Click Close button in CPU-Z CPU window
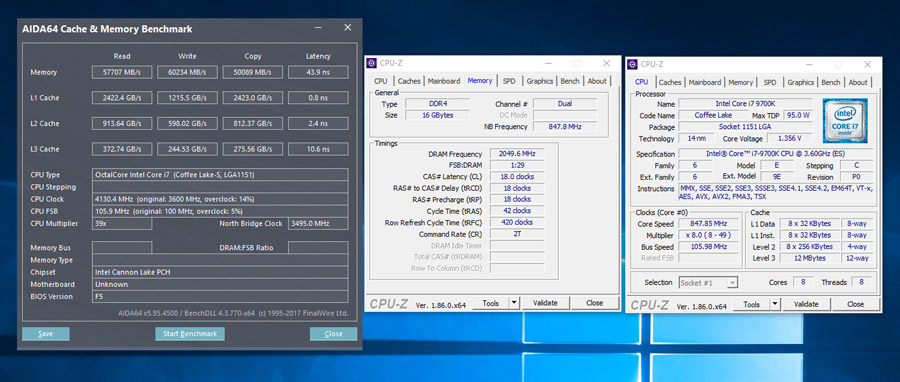Viewport: 900px width, 382px height. click(x=855, y=305)
